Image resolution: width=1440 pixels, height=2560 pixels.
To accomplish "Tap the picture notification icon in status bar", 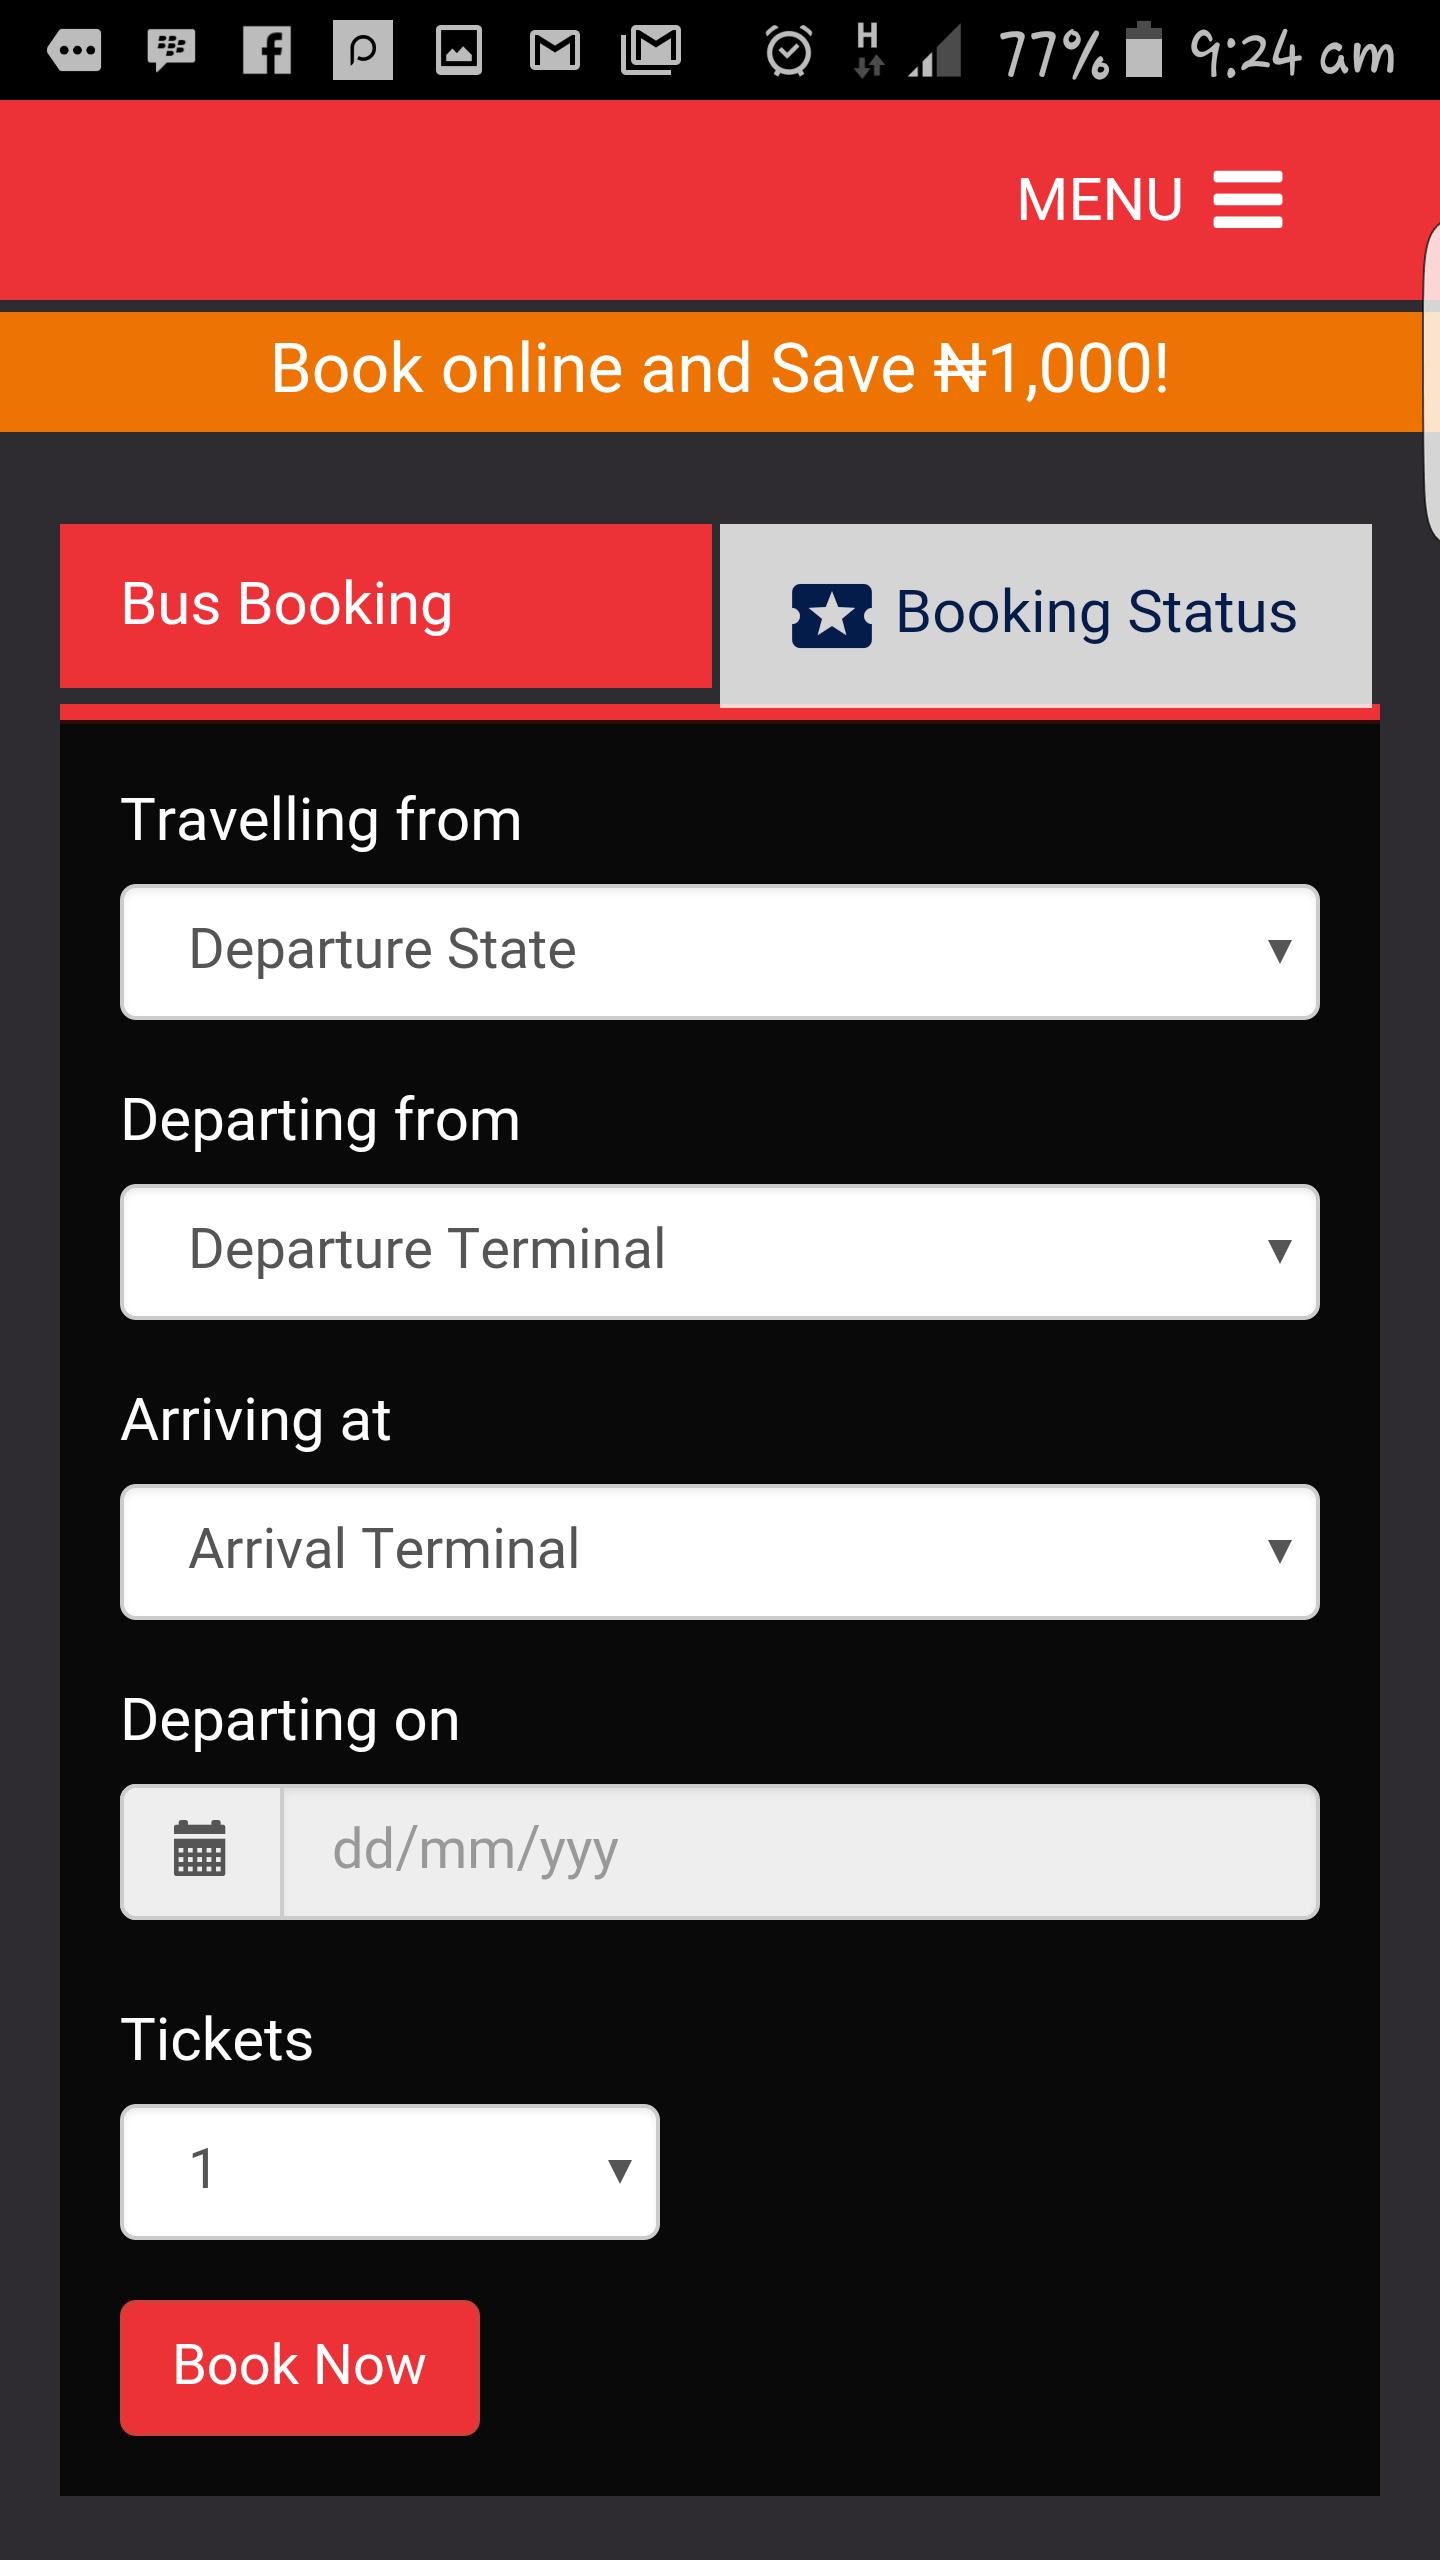I will (459, 50).
